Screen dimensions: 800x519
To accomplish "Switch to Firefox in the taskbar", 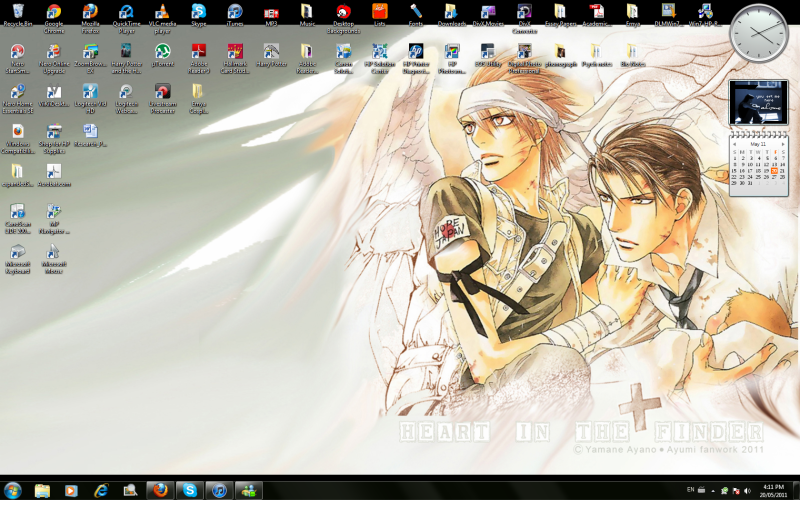I will pyautogui.click(x=161, y=490).
